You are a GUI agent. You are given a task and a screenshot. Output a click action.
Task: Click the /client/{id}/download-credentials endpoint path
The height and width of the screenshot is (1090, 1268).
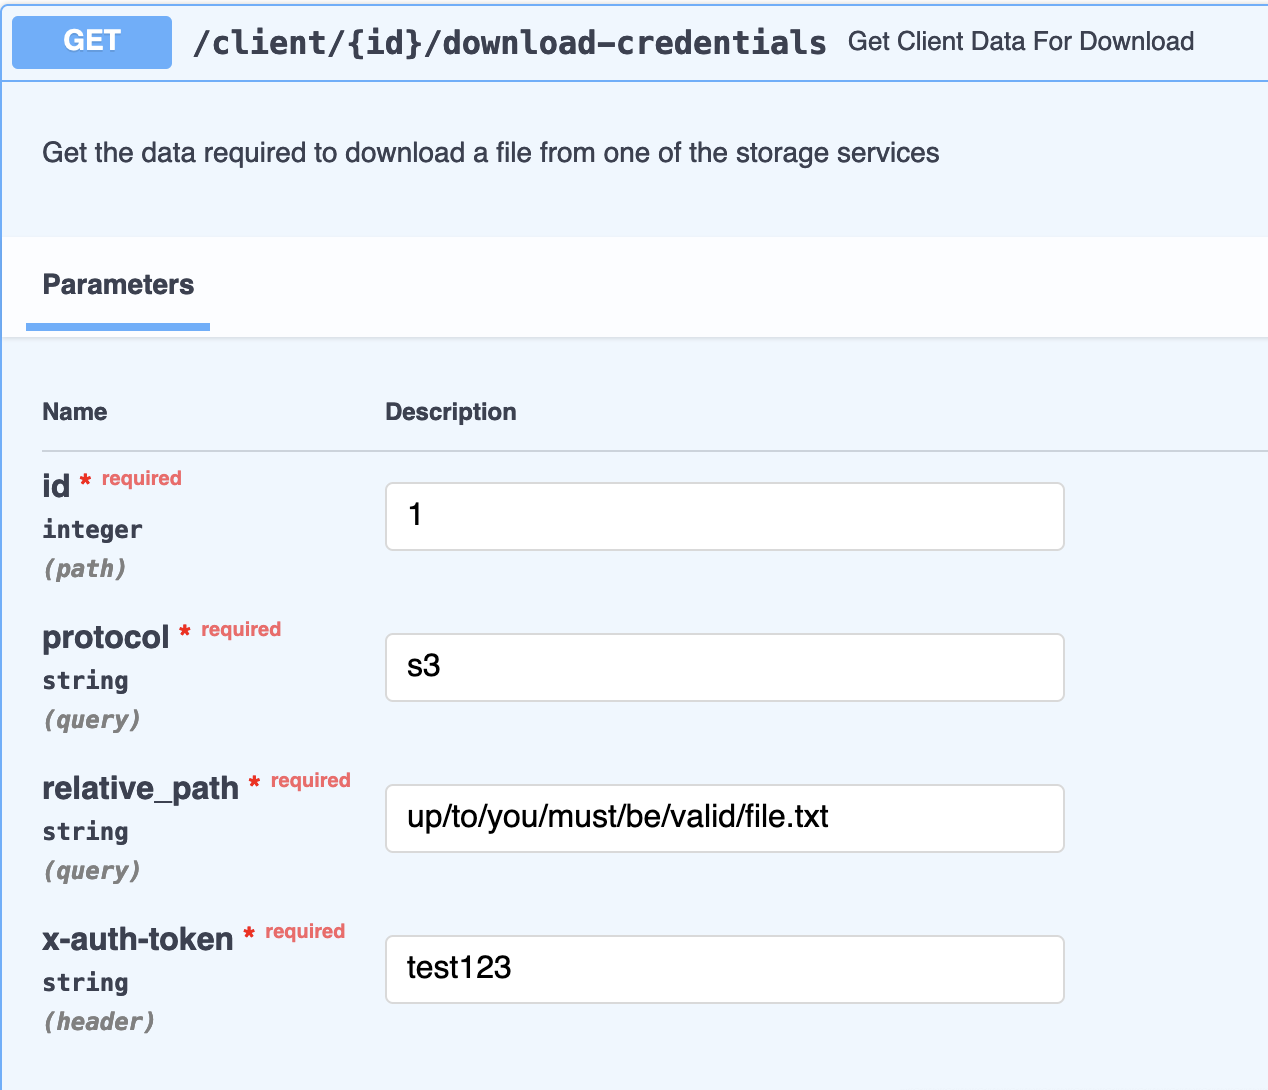click(x=509, y=42)
